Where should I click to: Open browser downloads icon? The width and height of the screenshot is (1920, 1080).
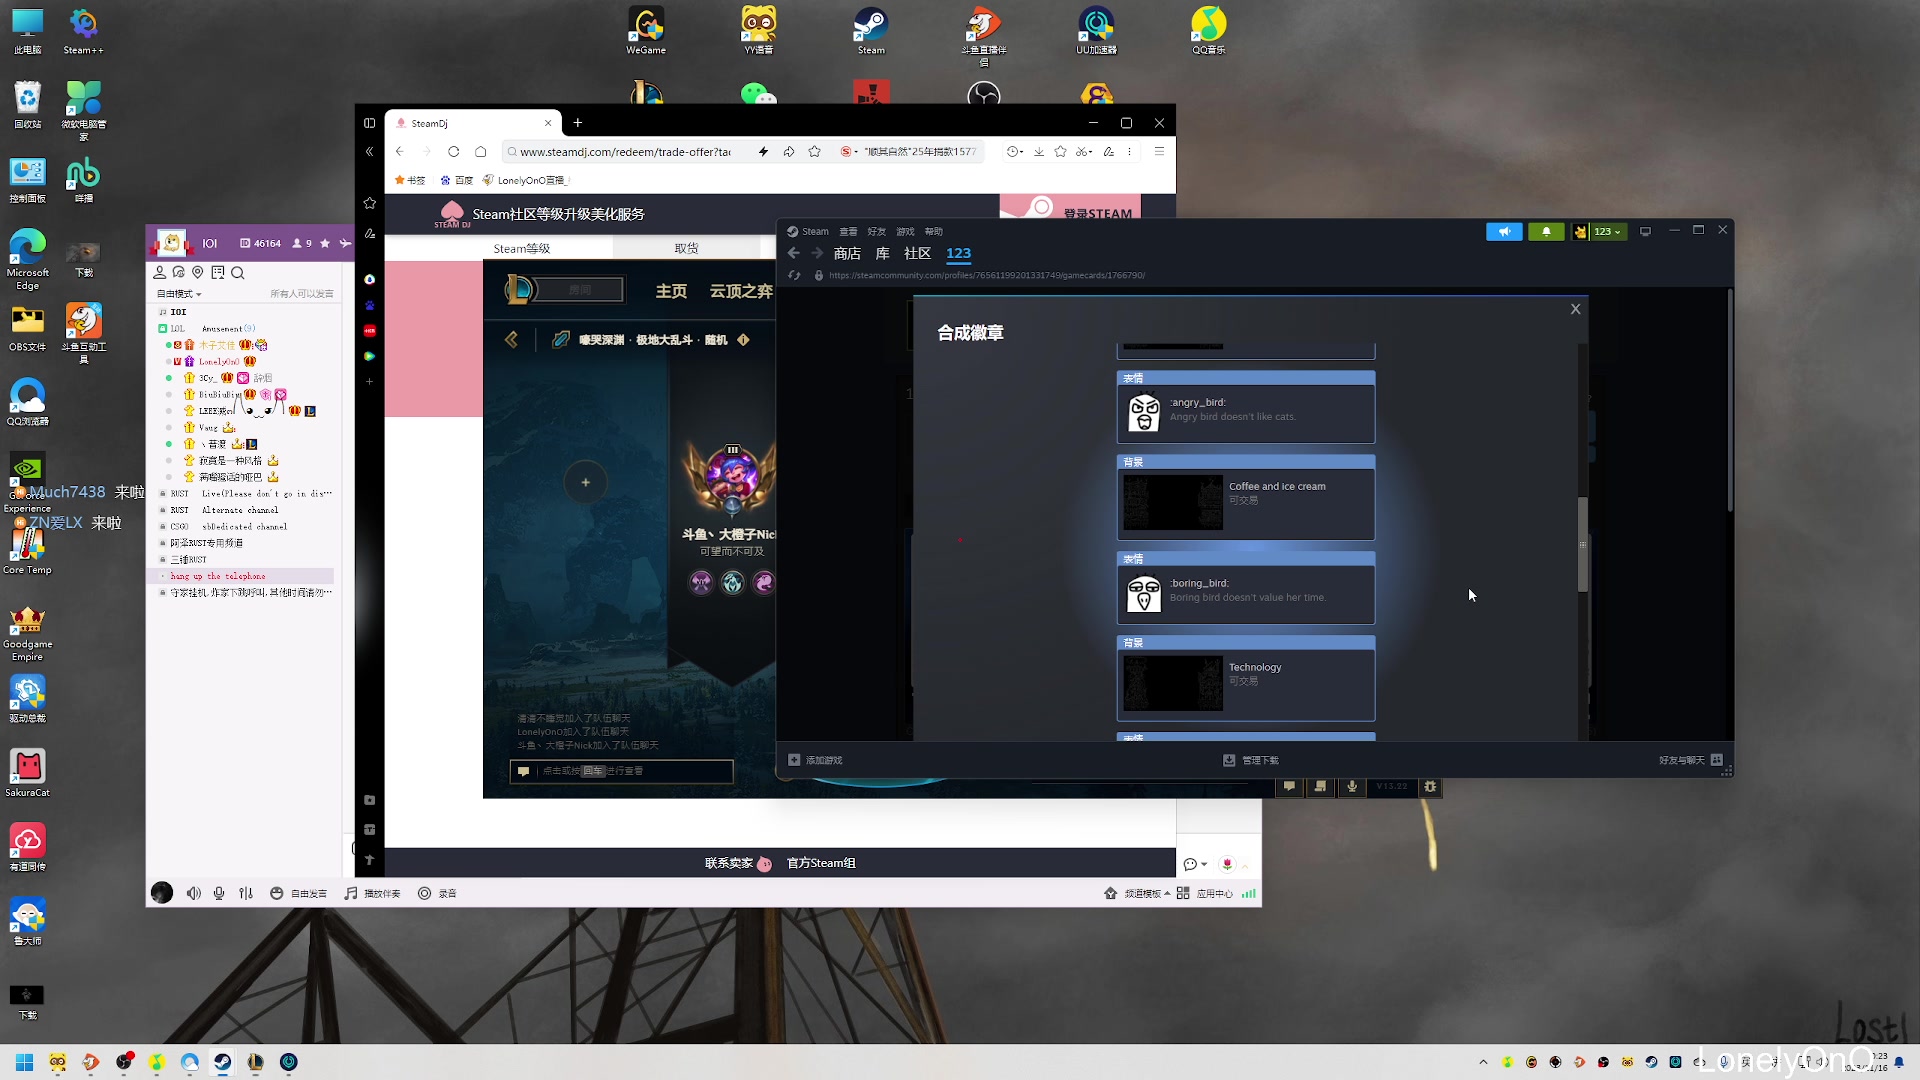1038,152
